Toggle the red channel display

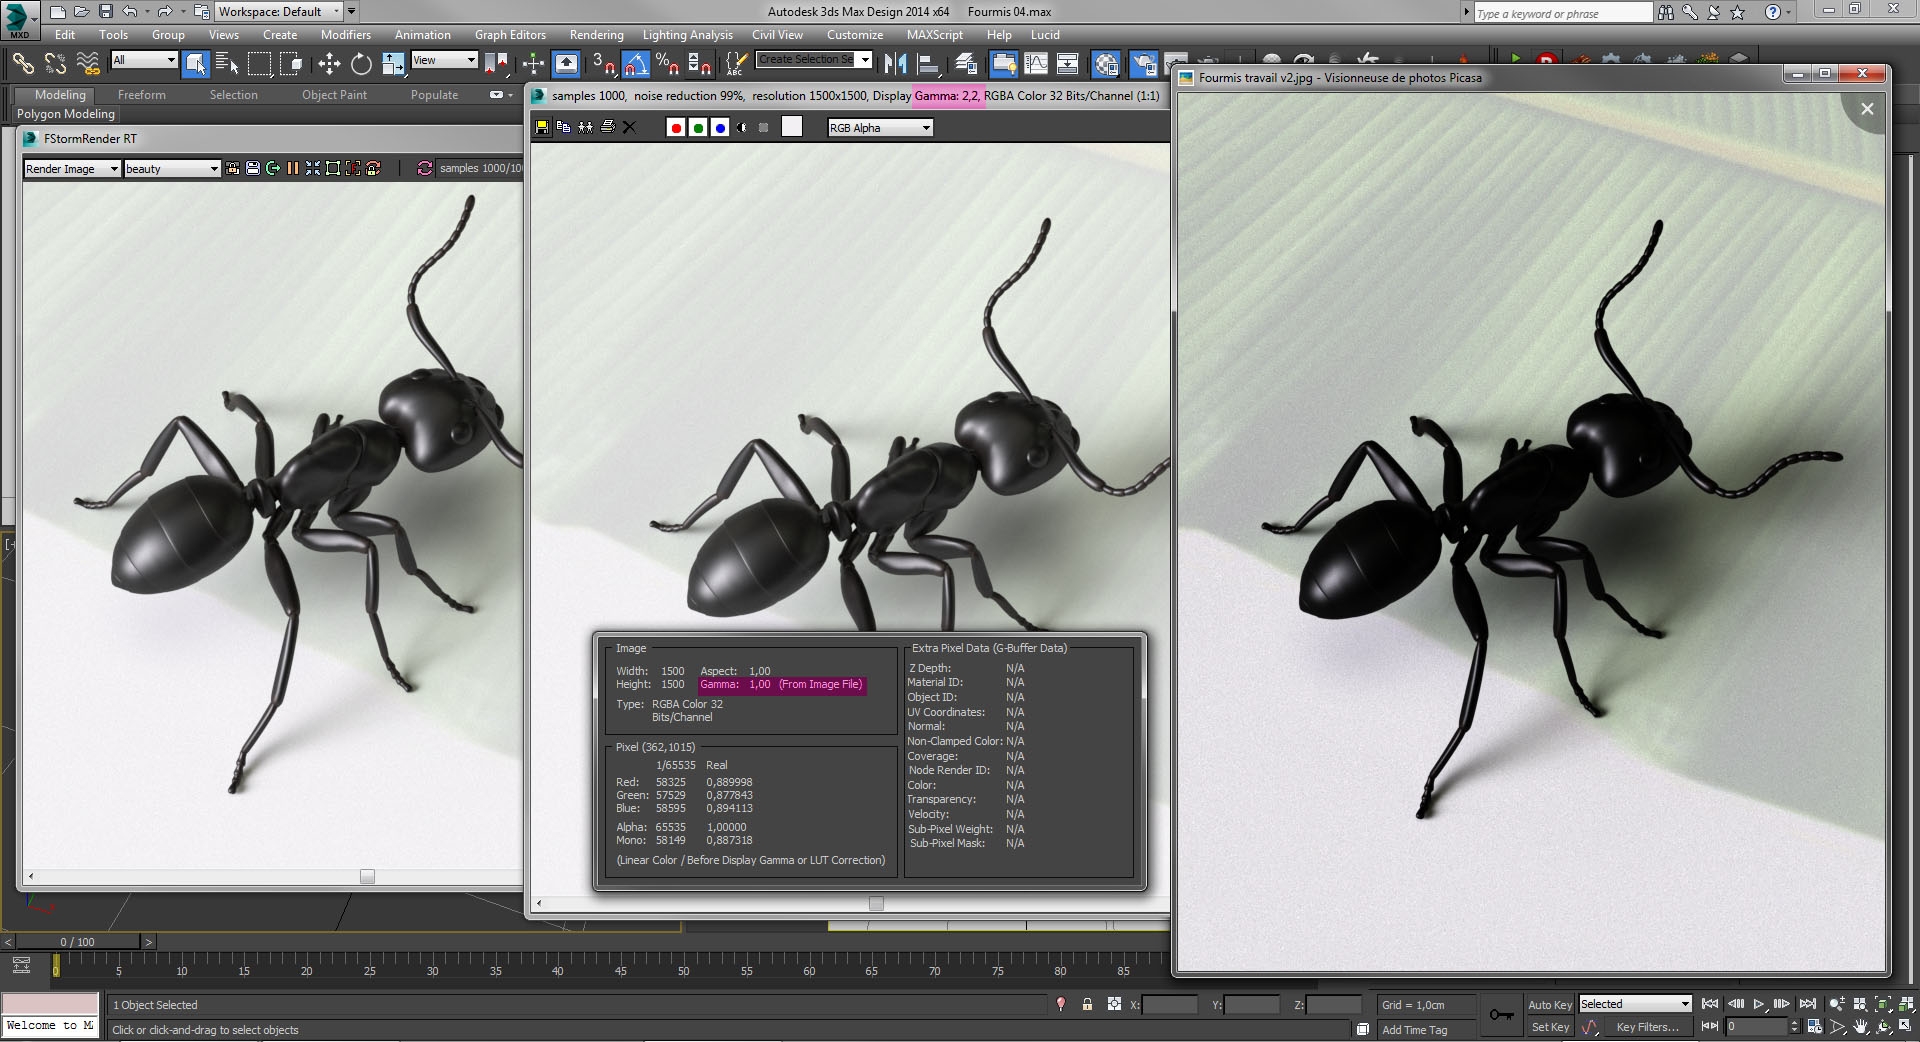click(x=676, y=127)
